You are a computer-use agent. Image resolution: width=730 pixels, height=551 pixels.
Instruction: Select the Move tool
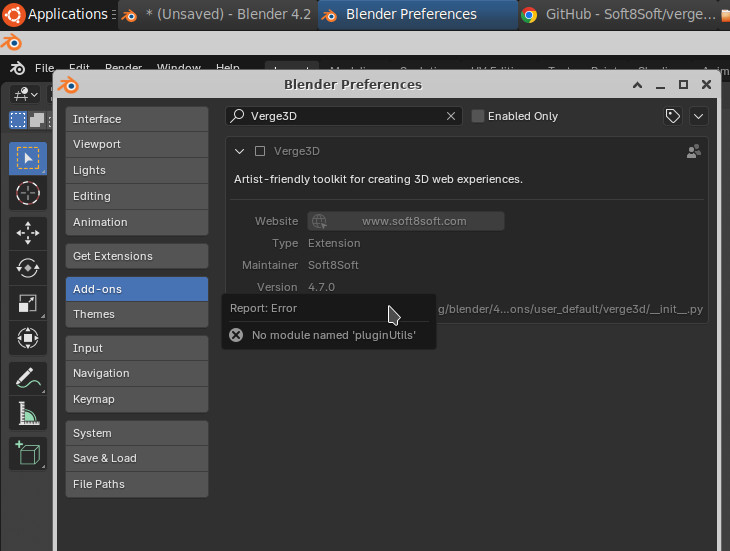28,233
